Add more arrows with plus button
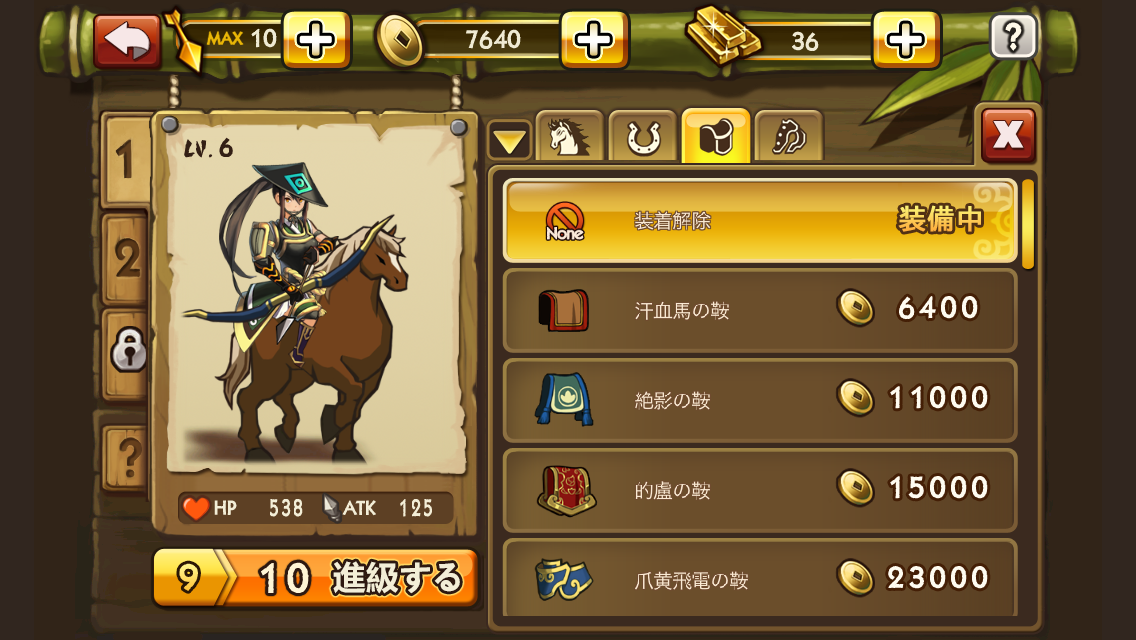Screen dimensions: 1136x640 (316, 40)
